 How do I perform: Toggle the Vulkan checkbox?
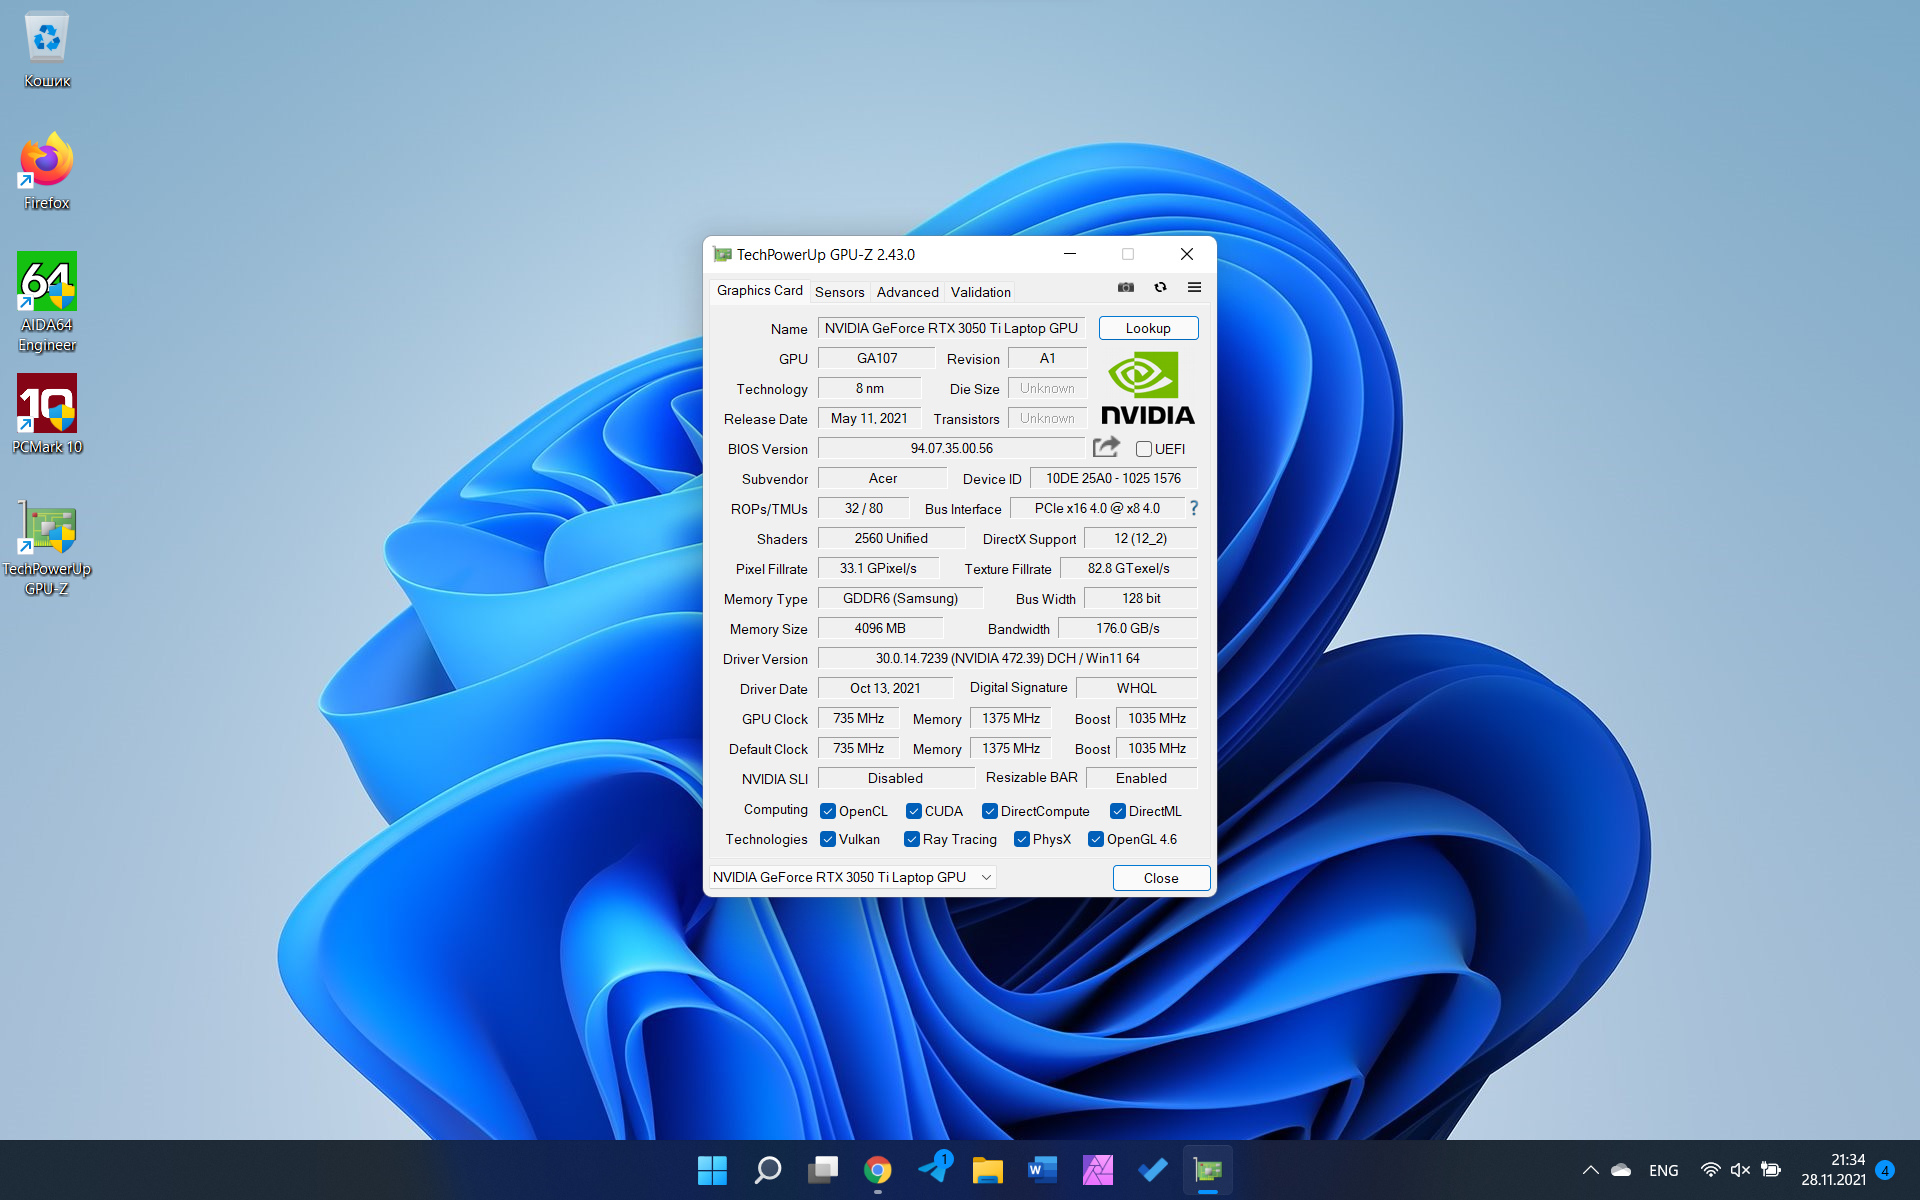tap(828, 839)
